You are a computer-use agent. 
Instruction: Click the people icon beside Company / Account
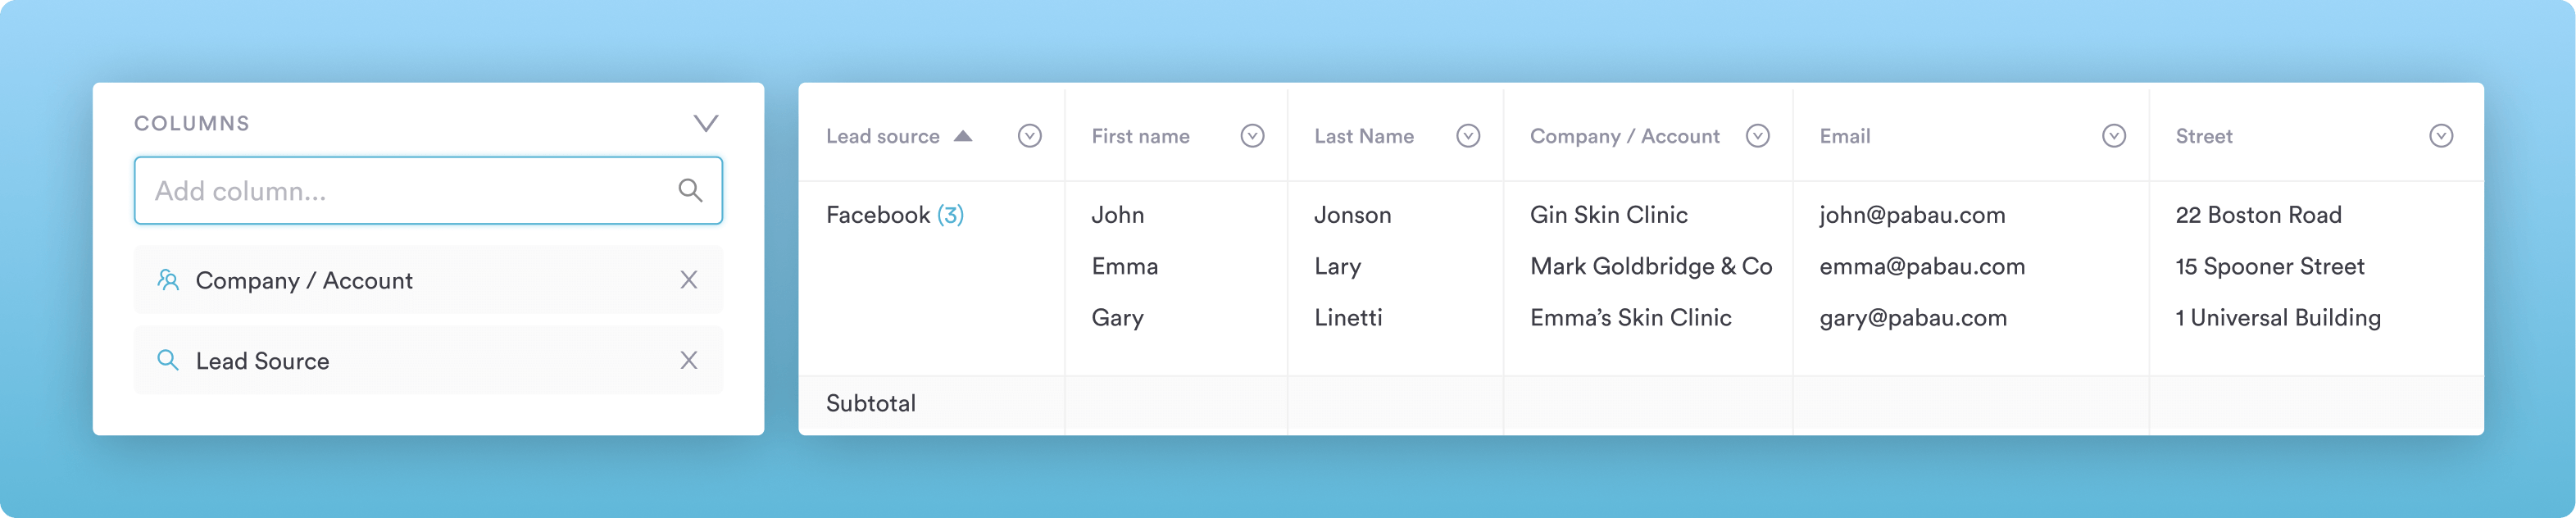click(168, 280)
